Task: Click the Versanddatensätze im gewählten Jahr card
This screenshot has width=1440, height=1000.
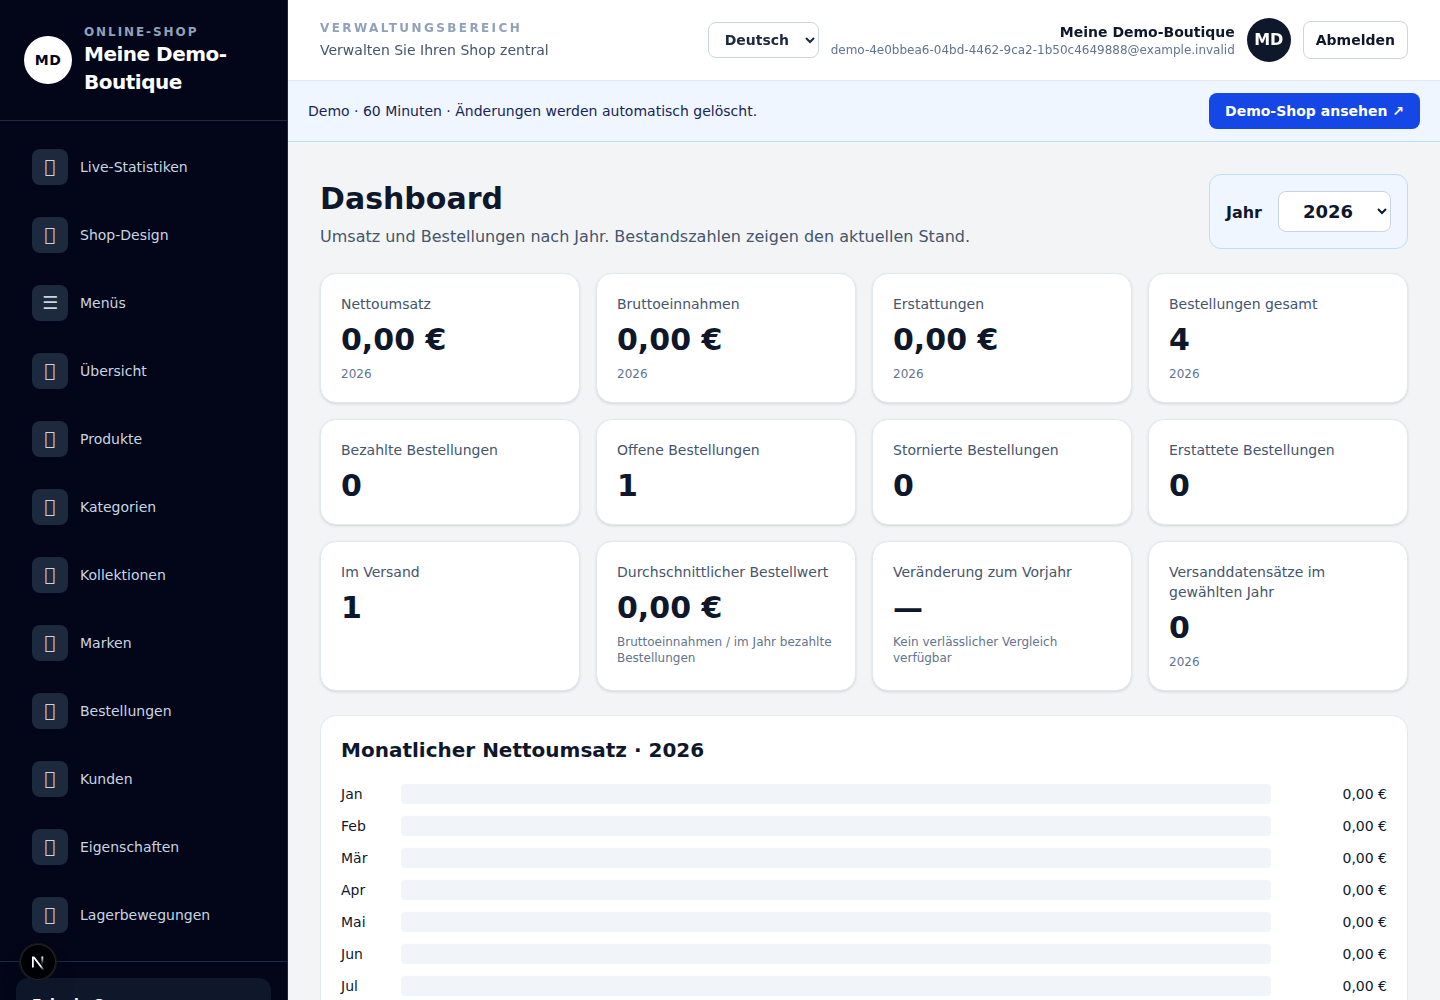Action: click(1278, 616)
